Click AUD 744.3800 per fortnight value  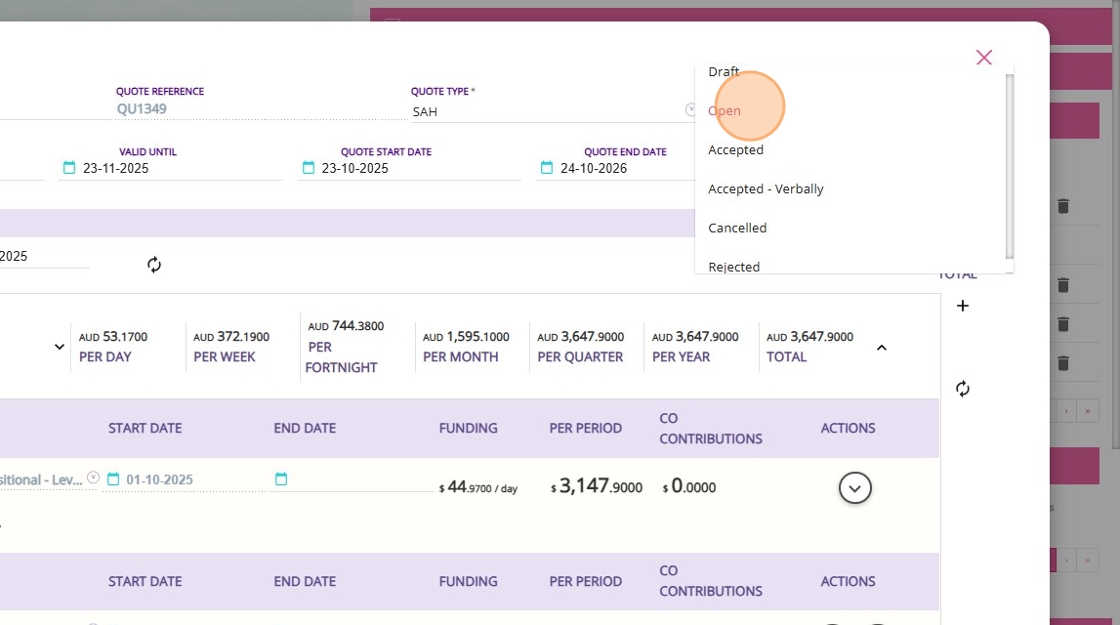pos(346,326)
